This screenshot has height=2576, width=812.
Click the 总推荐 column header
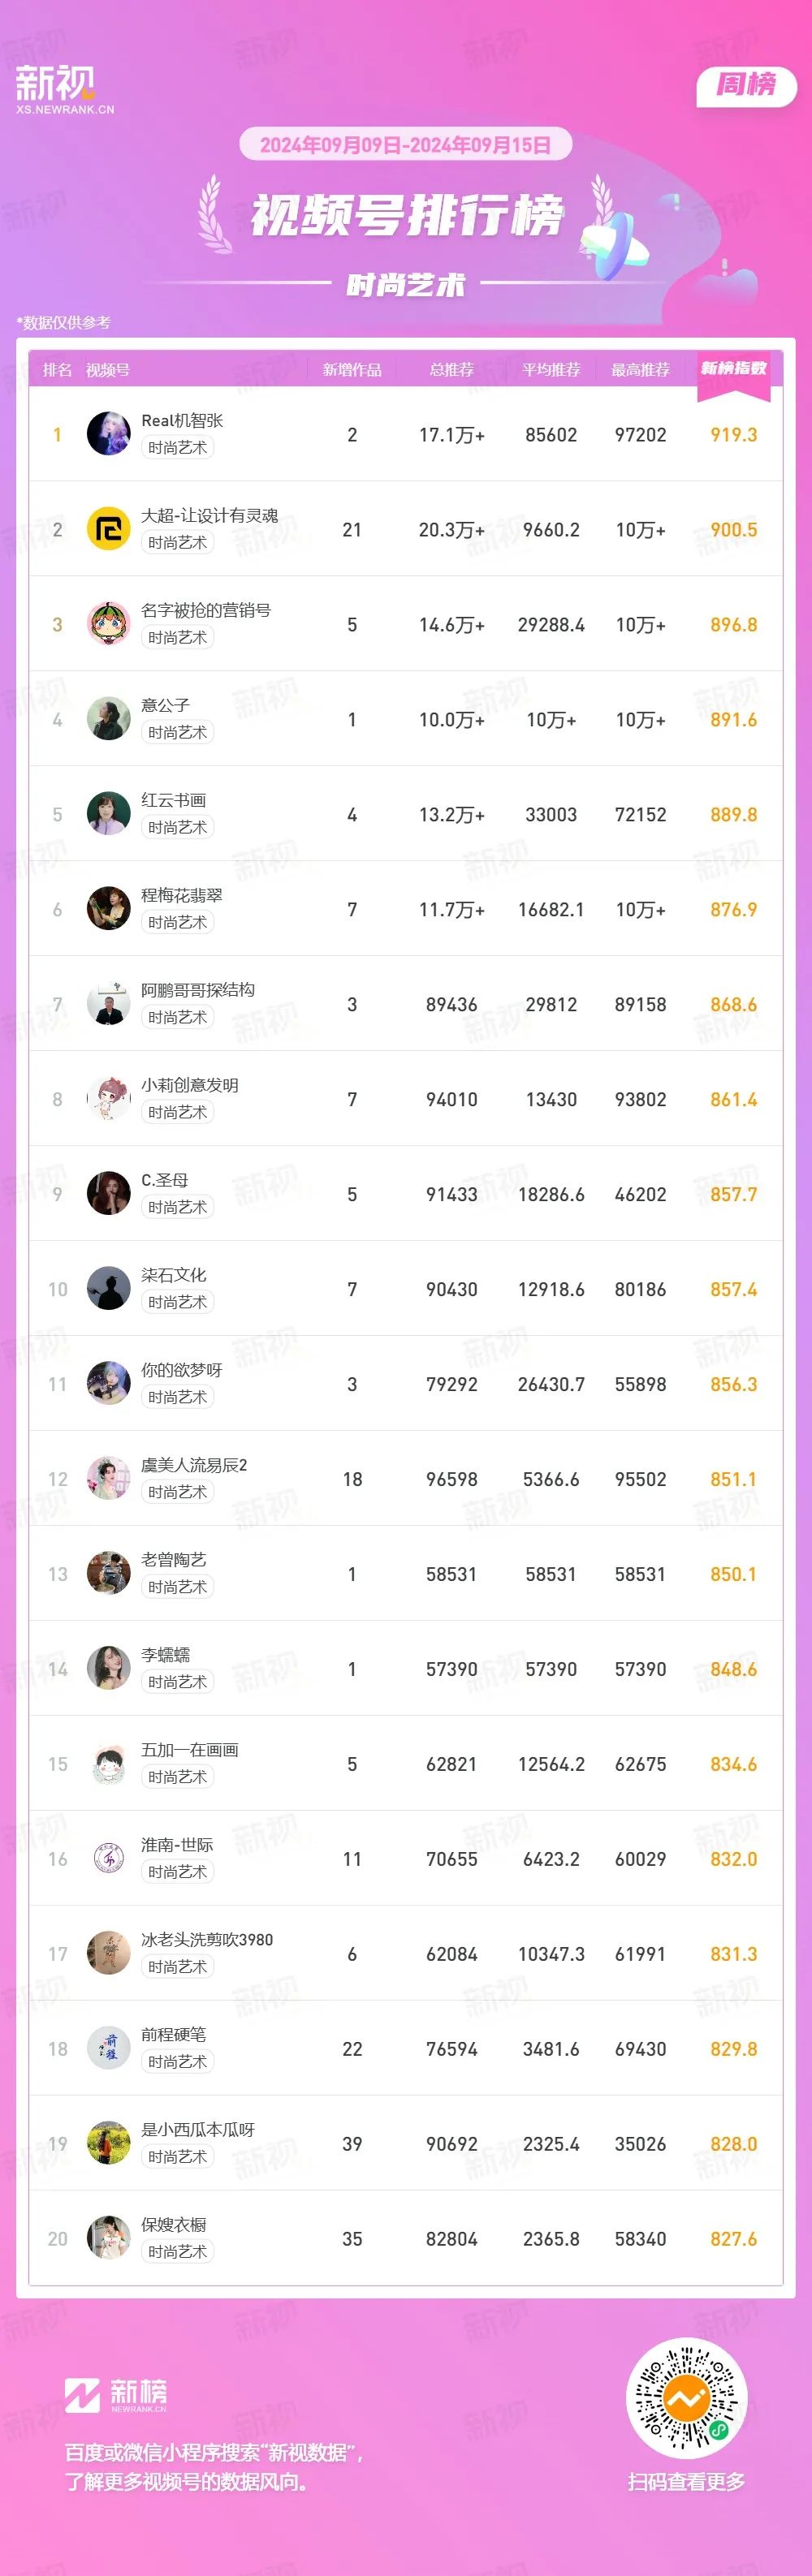[x=452, y=370]
